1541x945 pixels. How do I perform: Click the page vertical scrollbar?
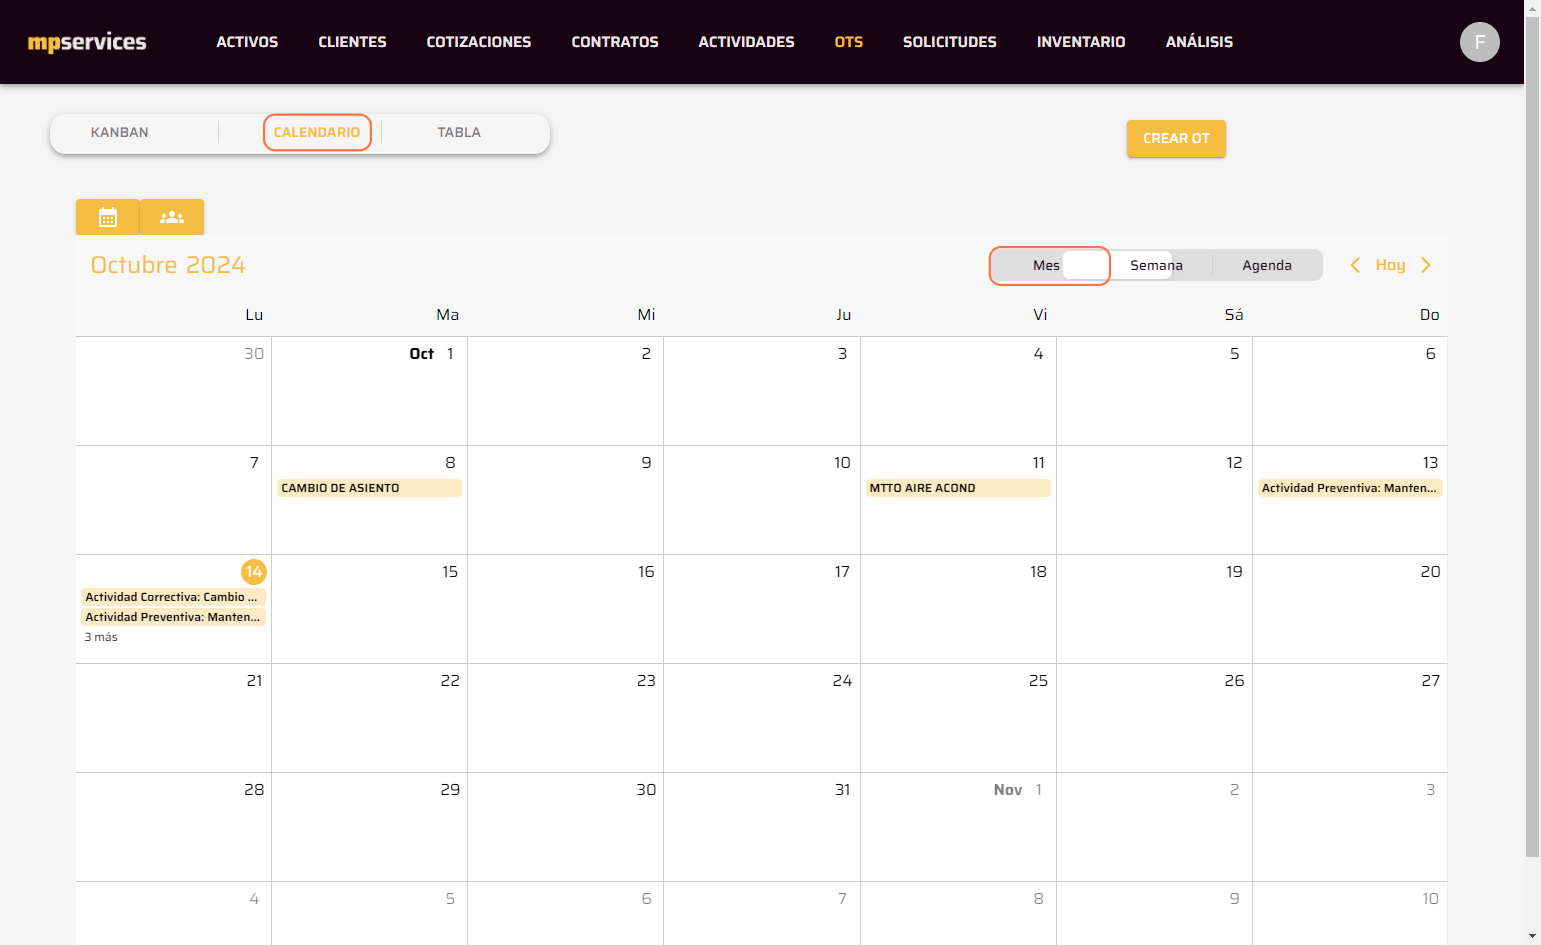[x=1532, y=438]
